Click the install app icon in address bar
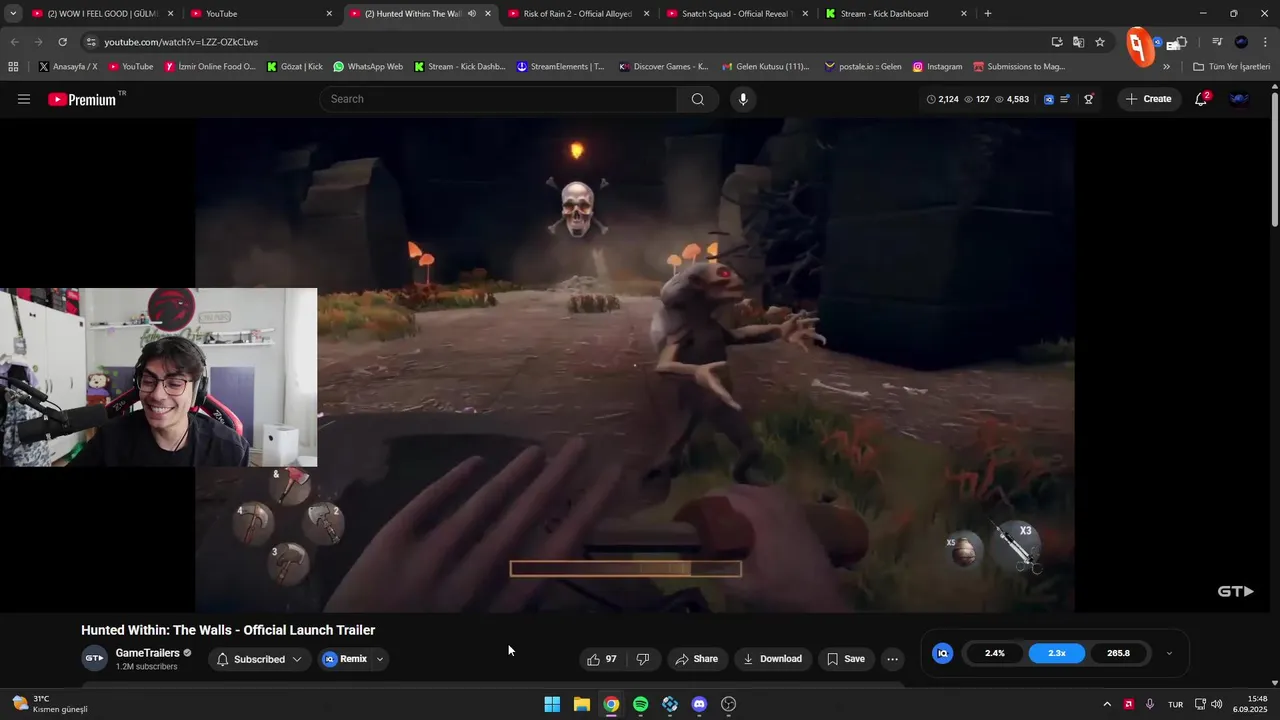The height and width of the screenshot is (720, 1280). click(1057, 42)
